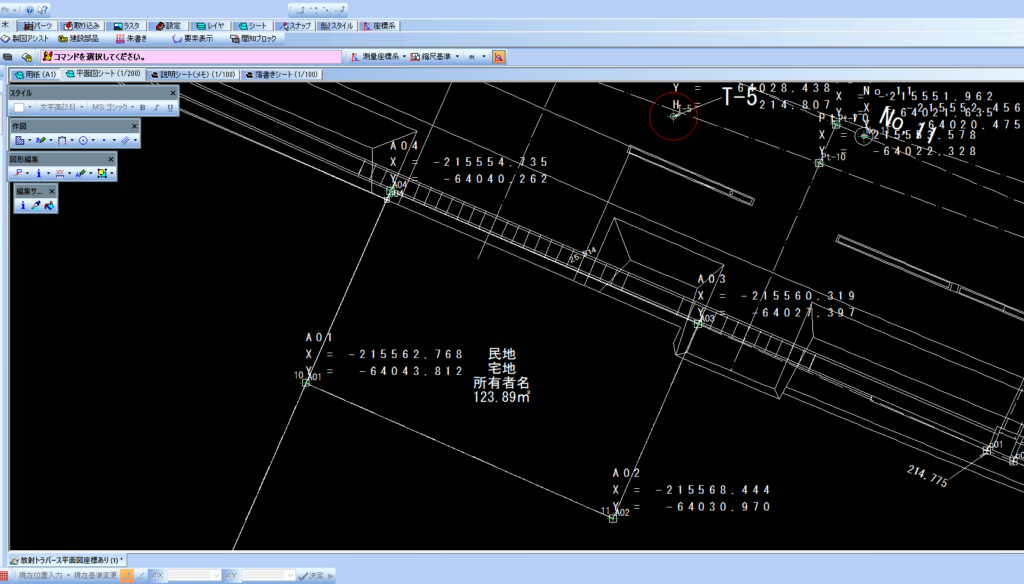
Task: Click the white color swatch in style panel
Action: pyautogui.click(x=19, y=107)
